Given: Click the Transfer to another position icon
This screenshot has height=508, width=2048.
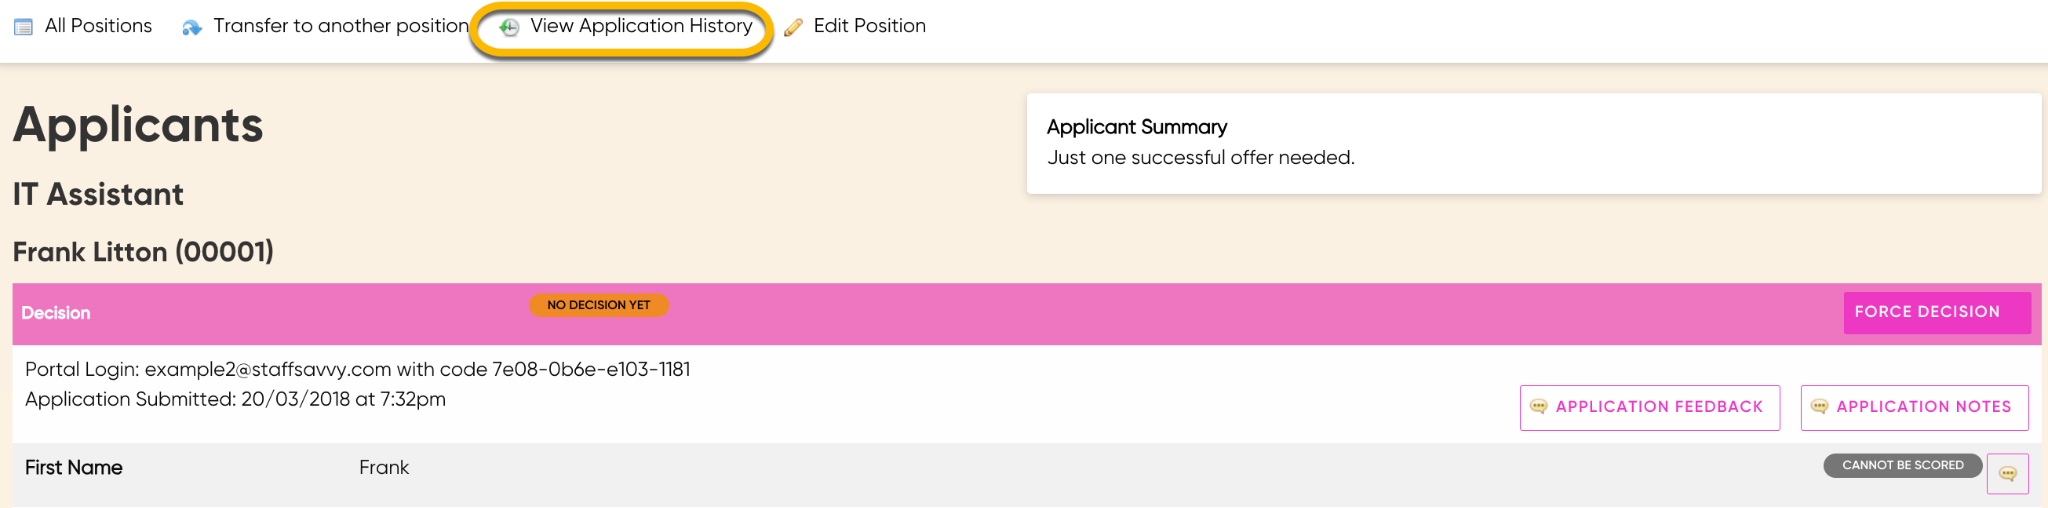Looking at the screenshot, I should 192,27.
